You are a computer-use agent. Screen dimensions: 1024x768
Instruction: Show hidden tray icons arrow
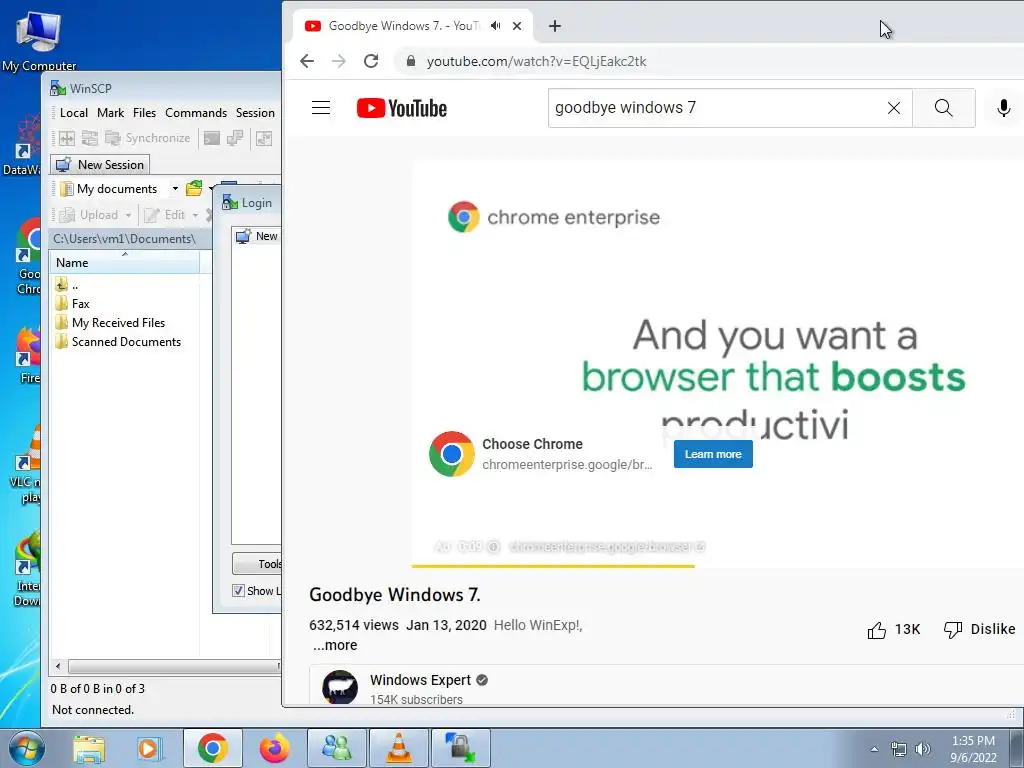(x=874, y=749)
